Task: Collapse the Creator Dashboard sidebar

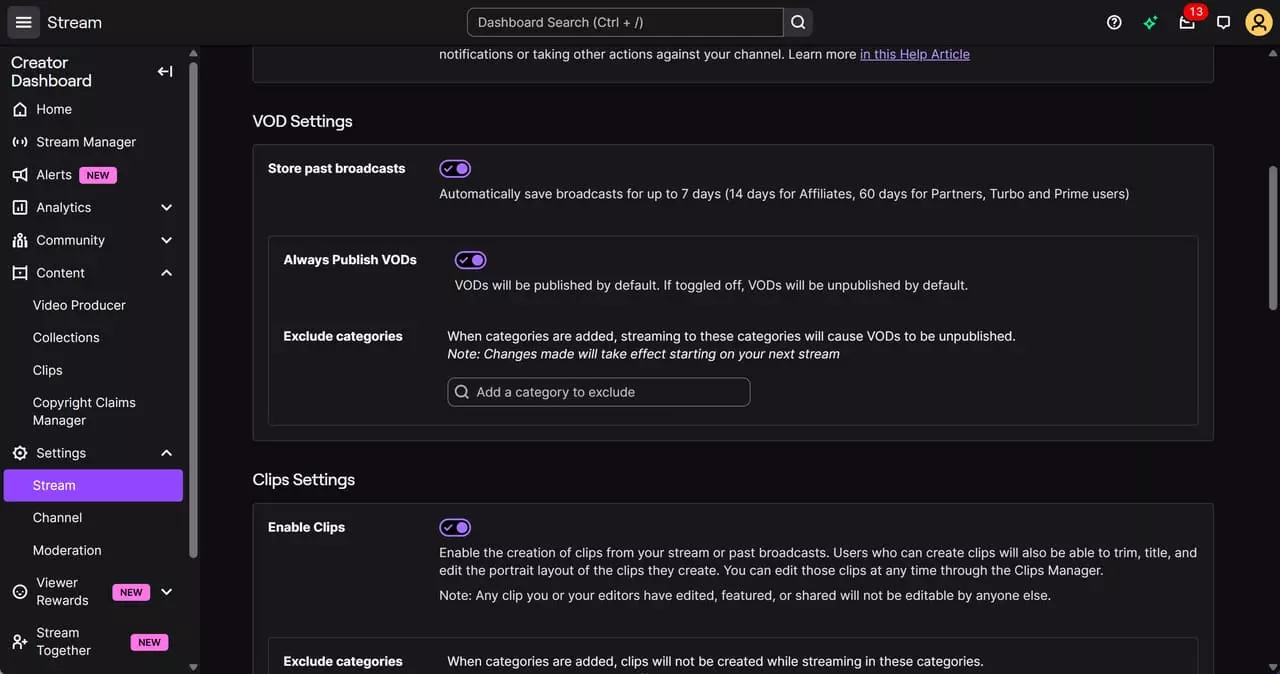Action: coord(165,71)
